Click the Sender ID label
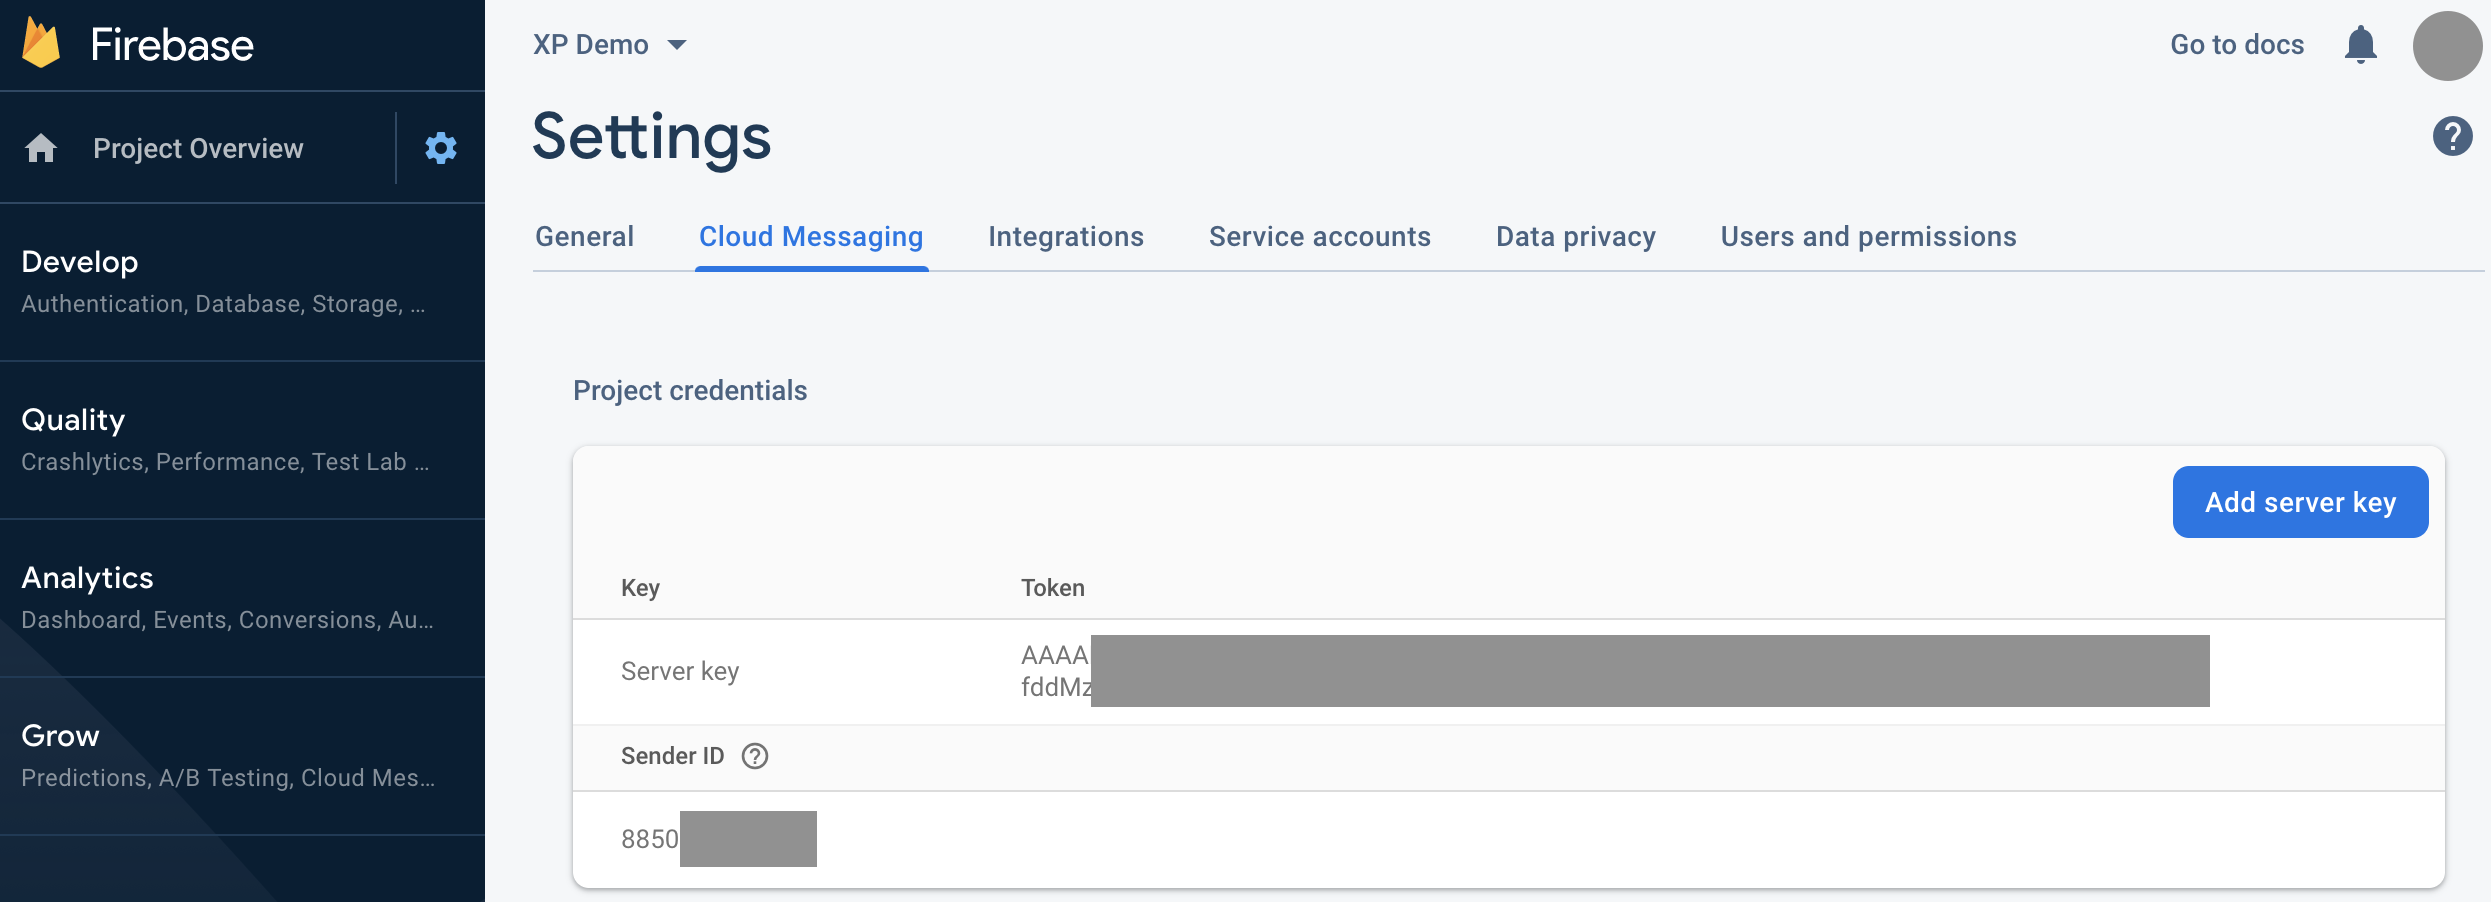The width and height of the screenshot is (2491, 902). [672, 756]
